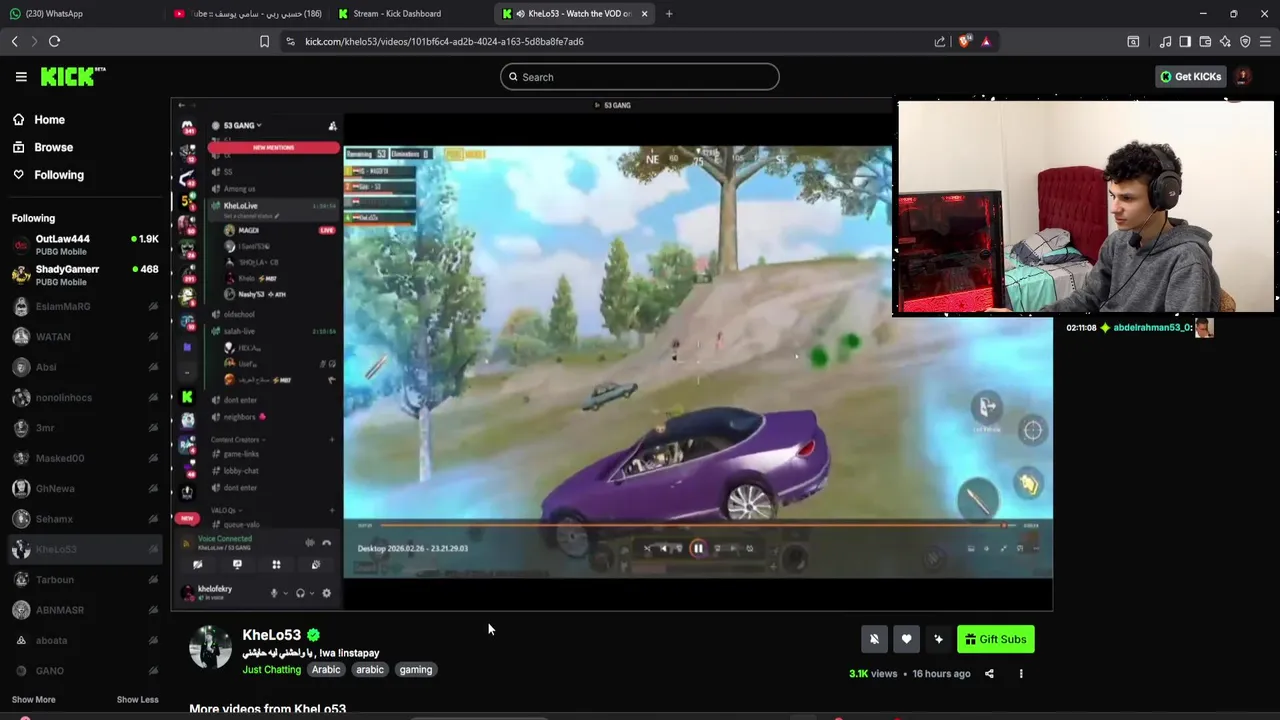Screen dimensions: 1280x720
Task: Toggle follow heart for KheLo53
Action: tap(906, 639)
